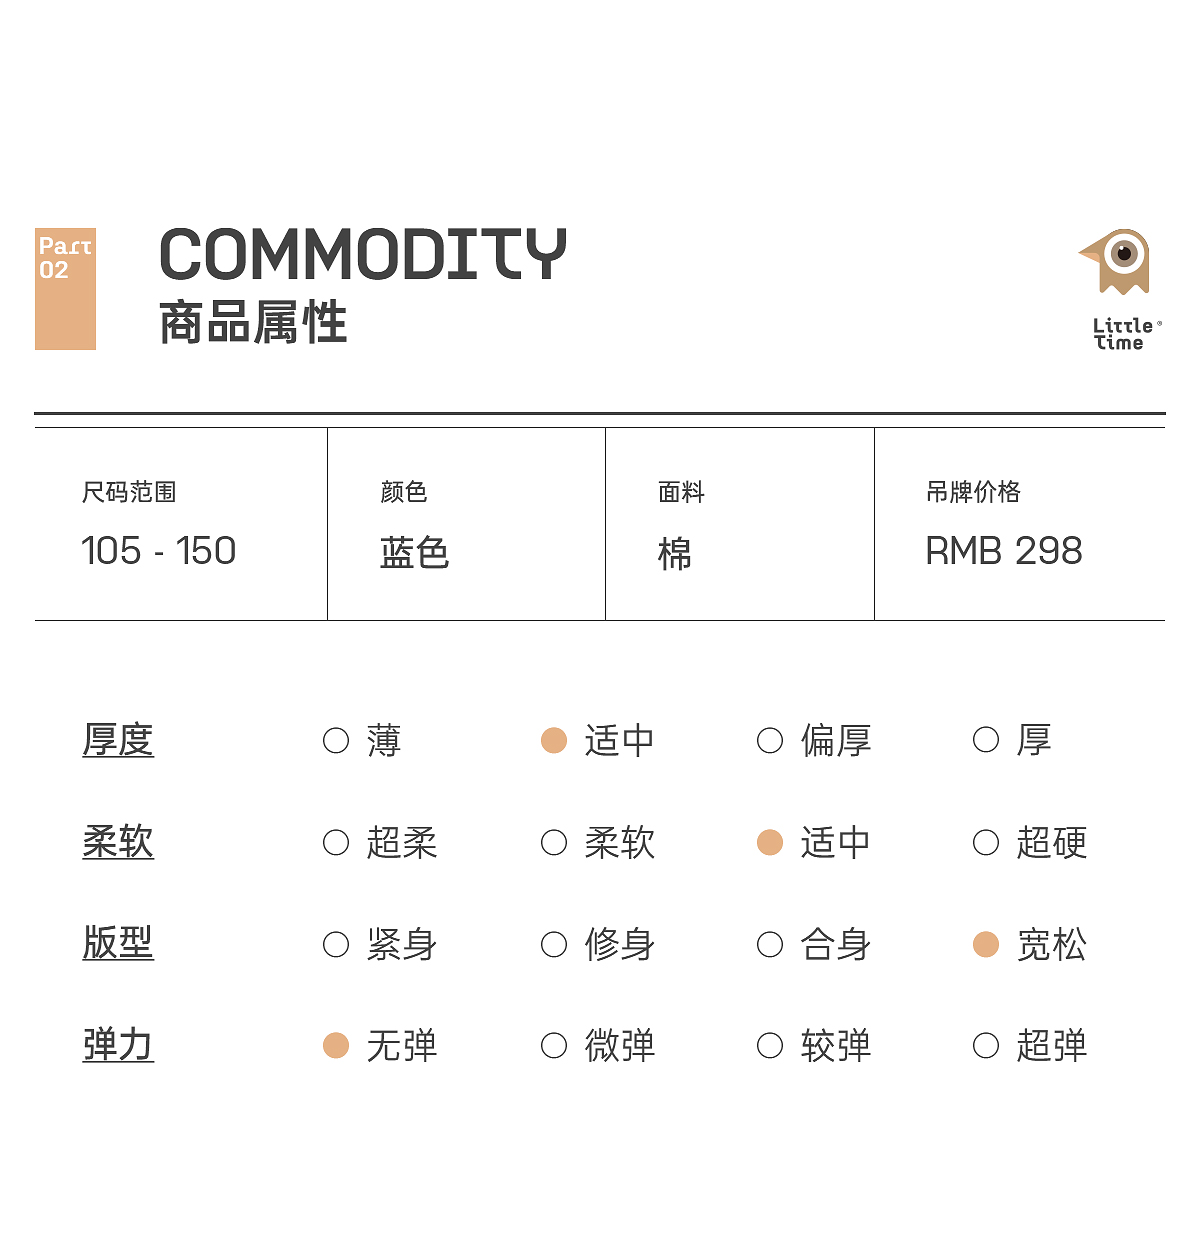
Task: Pick the 超弹 elasticity option
Action: point(986,1046)
